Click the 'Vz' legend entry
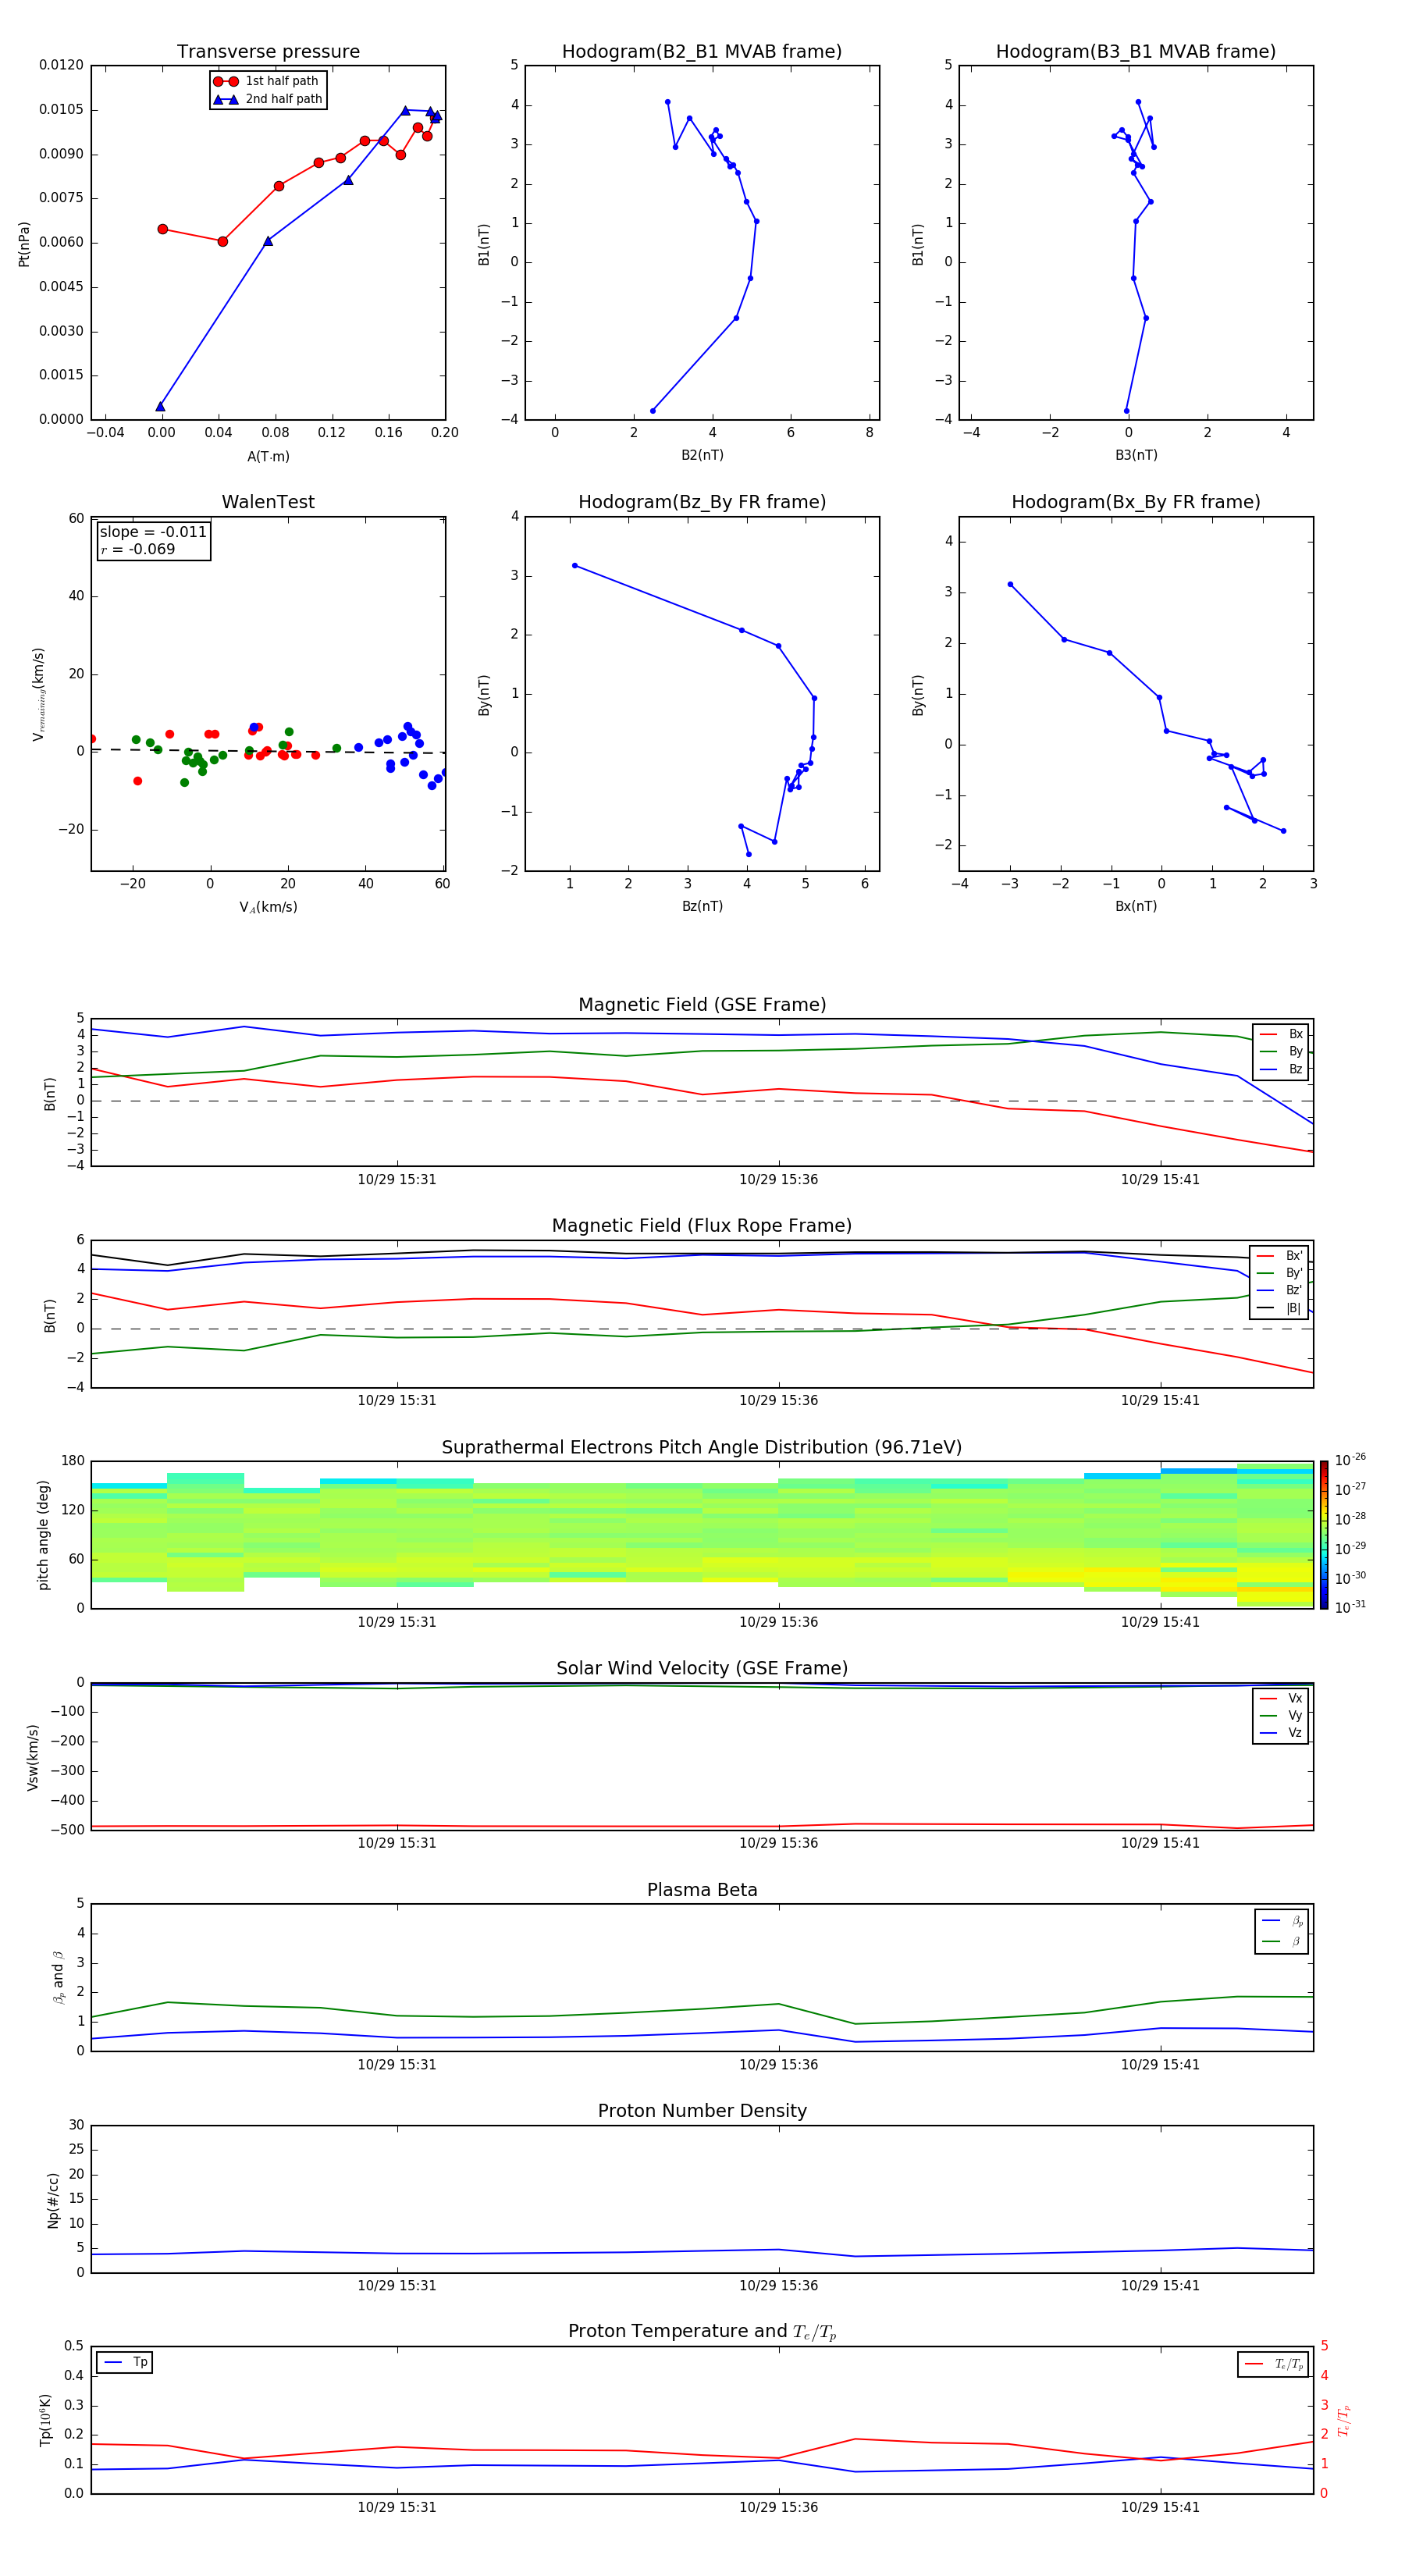1405x2576 pixels. [1281, 1733]
